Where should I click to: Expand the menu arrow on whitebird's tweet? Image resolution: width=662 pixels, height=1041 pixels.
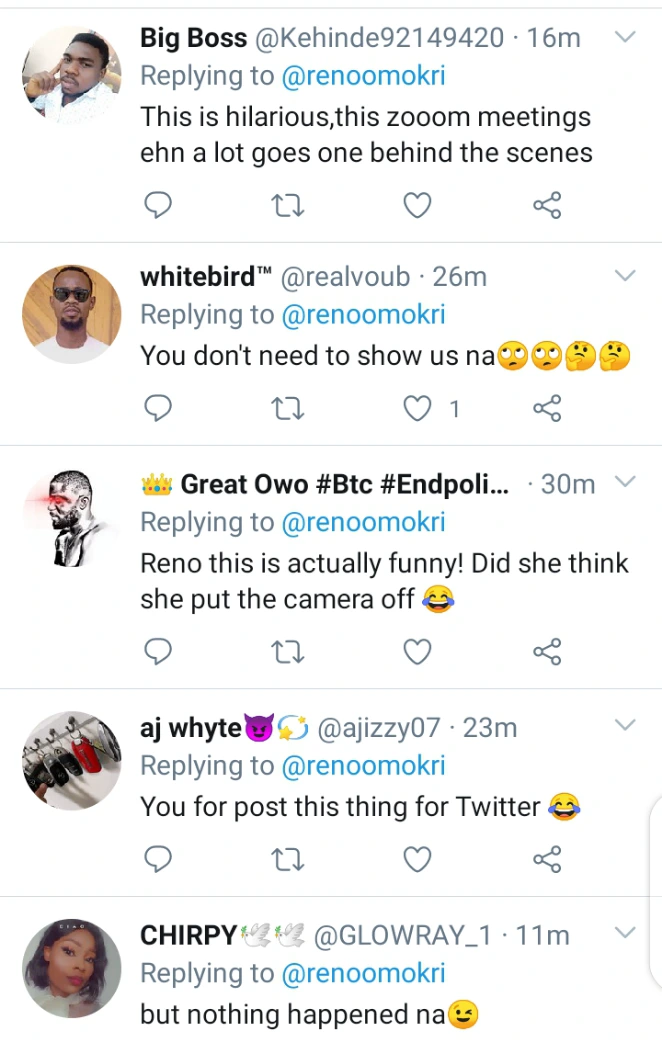click(x=625, y=275)
